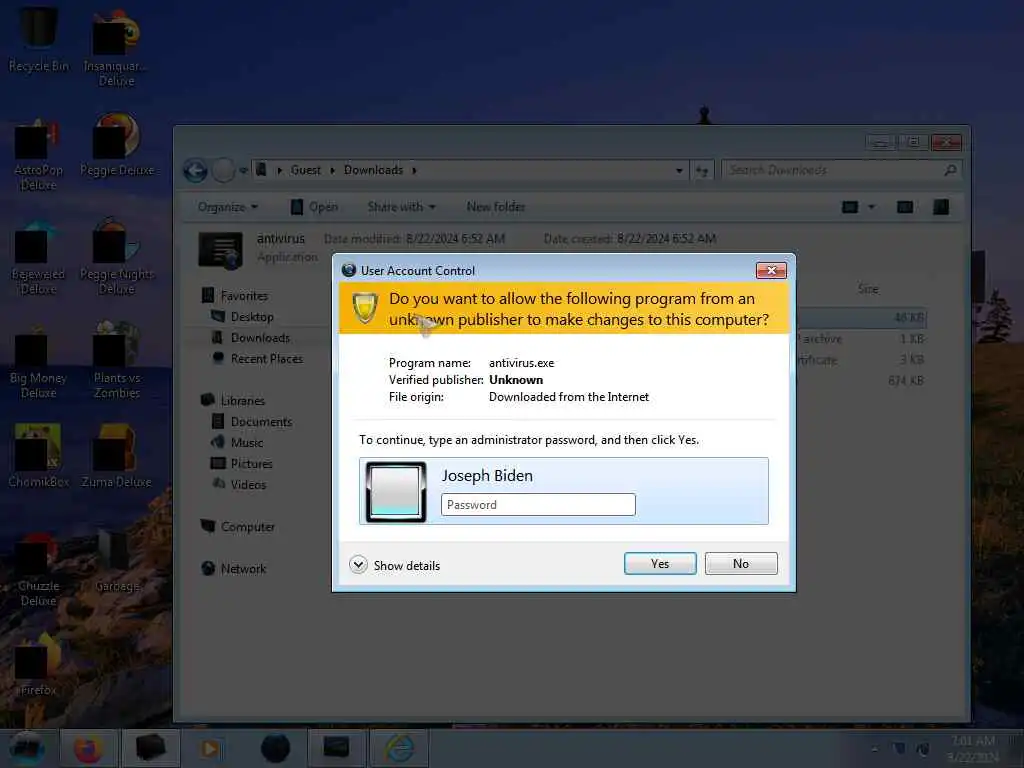Click antivirus application icon in details pane
This screenshot has width=1024, height=768.
pos(221,251)
